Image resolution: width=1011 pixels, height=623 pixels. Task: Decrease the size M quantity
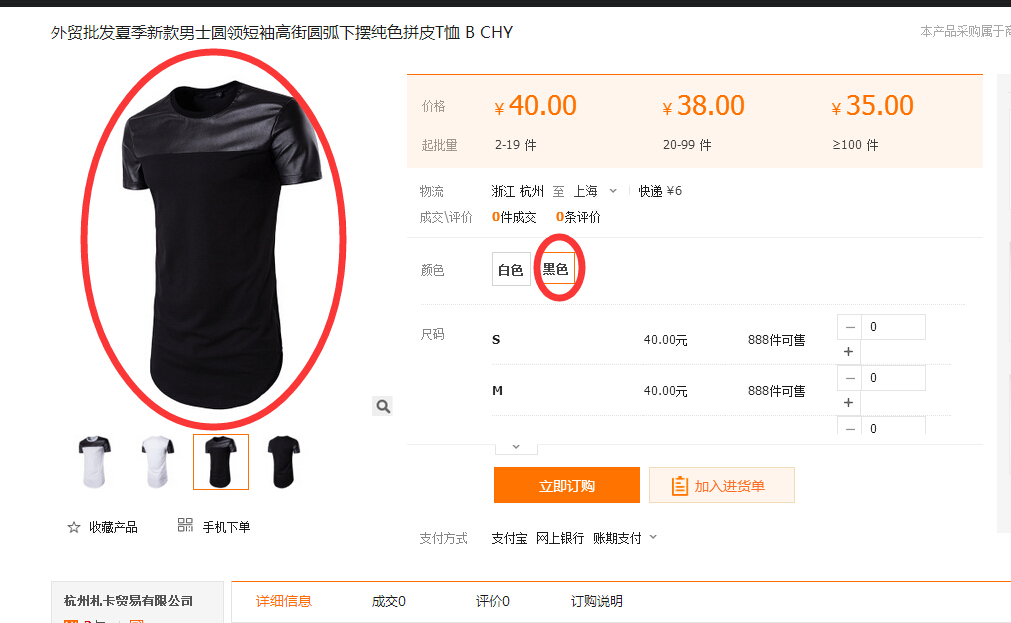(850, 378)
